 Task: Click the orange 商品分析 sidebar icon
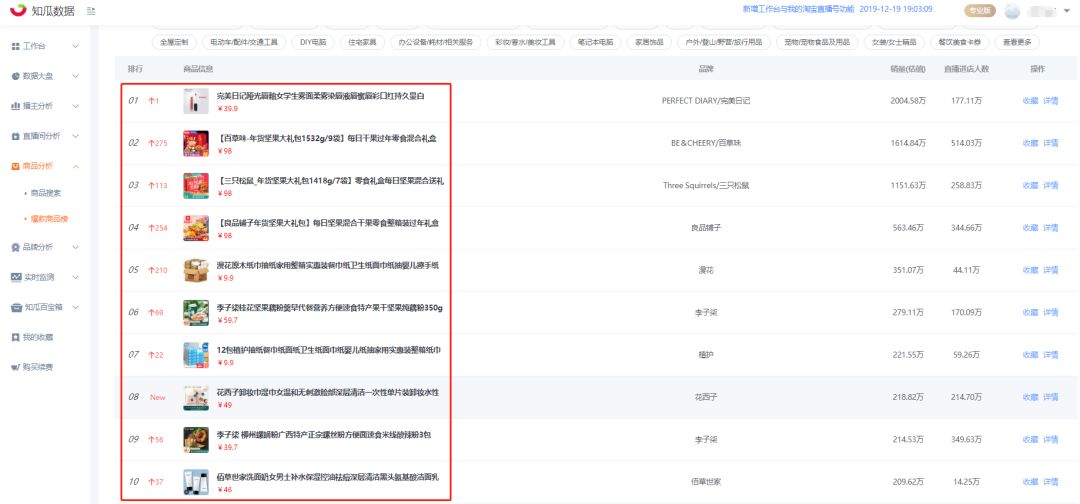(15, 166)
